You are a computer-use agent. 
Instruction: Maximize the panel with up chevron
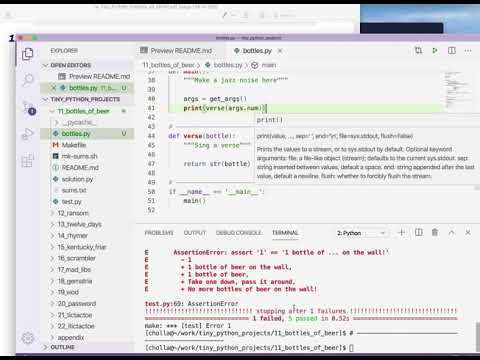[x=452, y=232]
